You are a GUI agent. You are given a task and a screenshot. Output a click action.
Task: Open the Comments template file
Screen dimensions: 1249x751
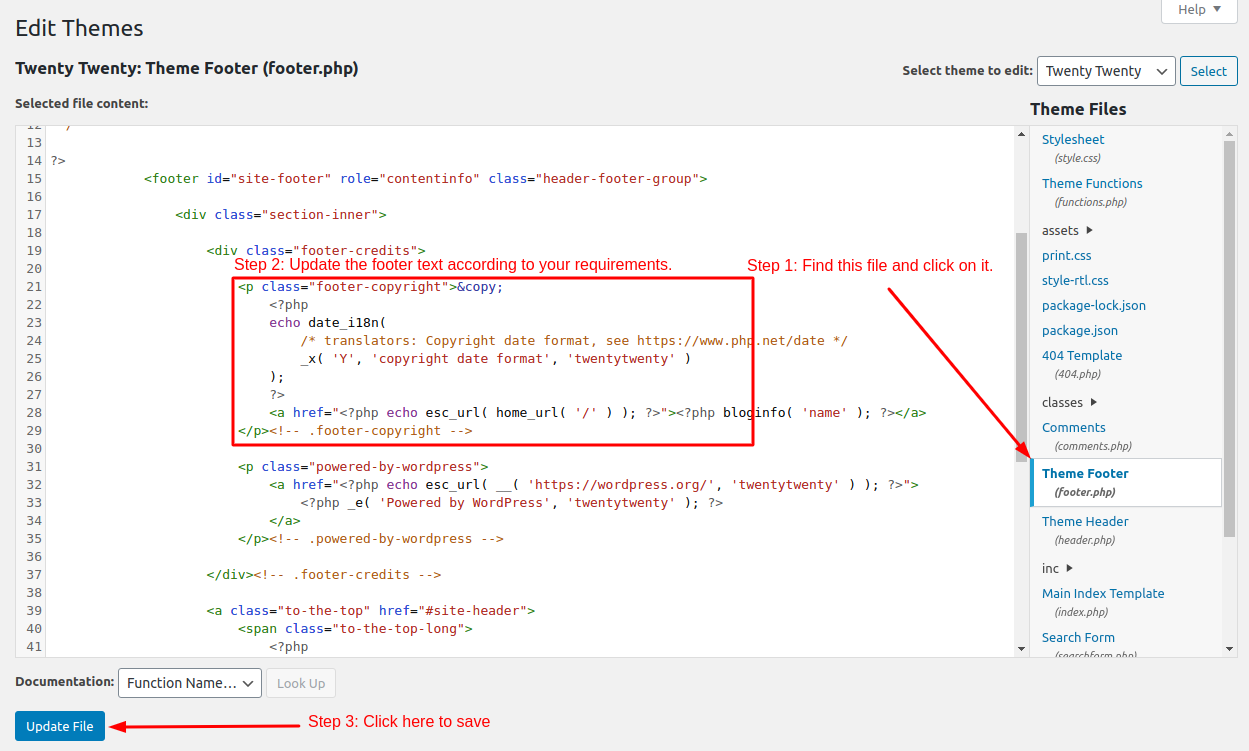pyautogui.click(x=1074, y=428)
